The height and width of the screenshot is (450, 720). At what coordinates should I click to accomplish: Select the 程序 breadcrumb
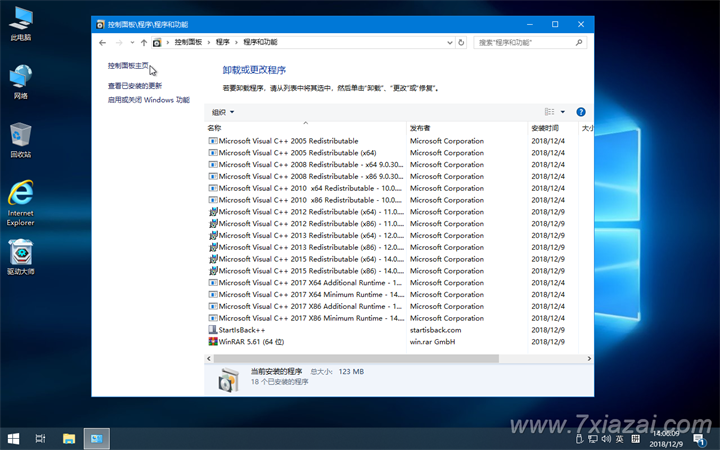point(223,42)
